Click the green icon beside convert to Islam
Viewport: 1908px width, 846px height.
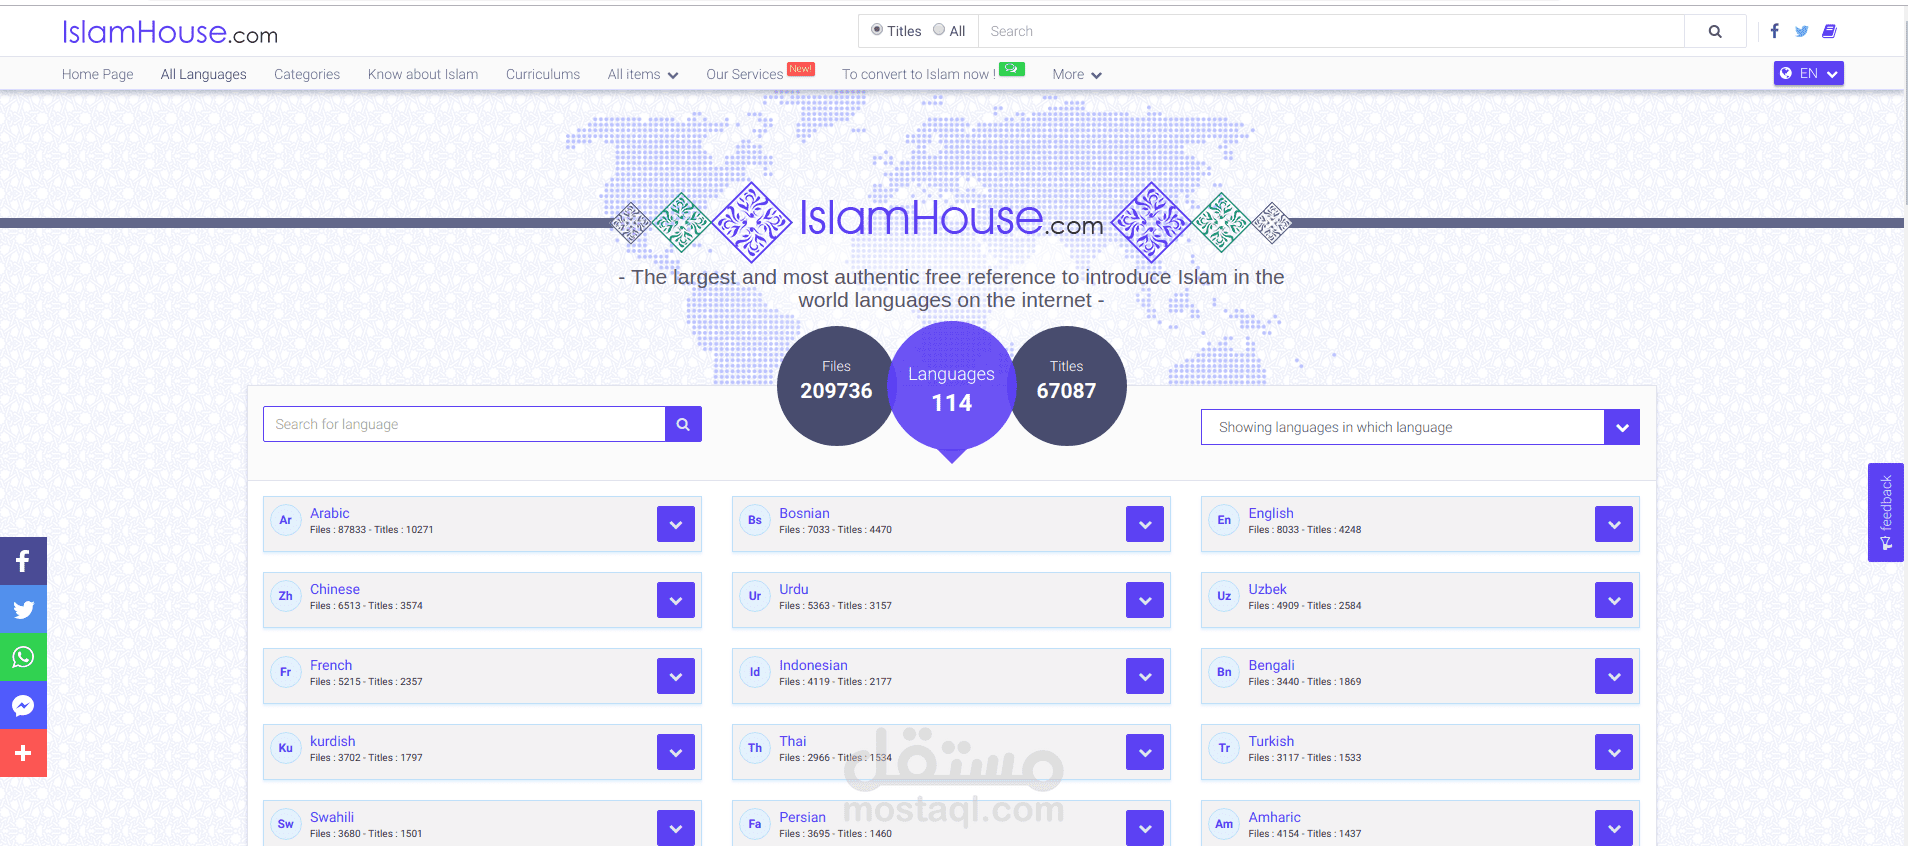1012,69
